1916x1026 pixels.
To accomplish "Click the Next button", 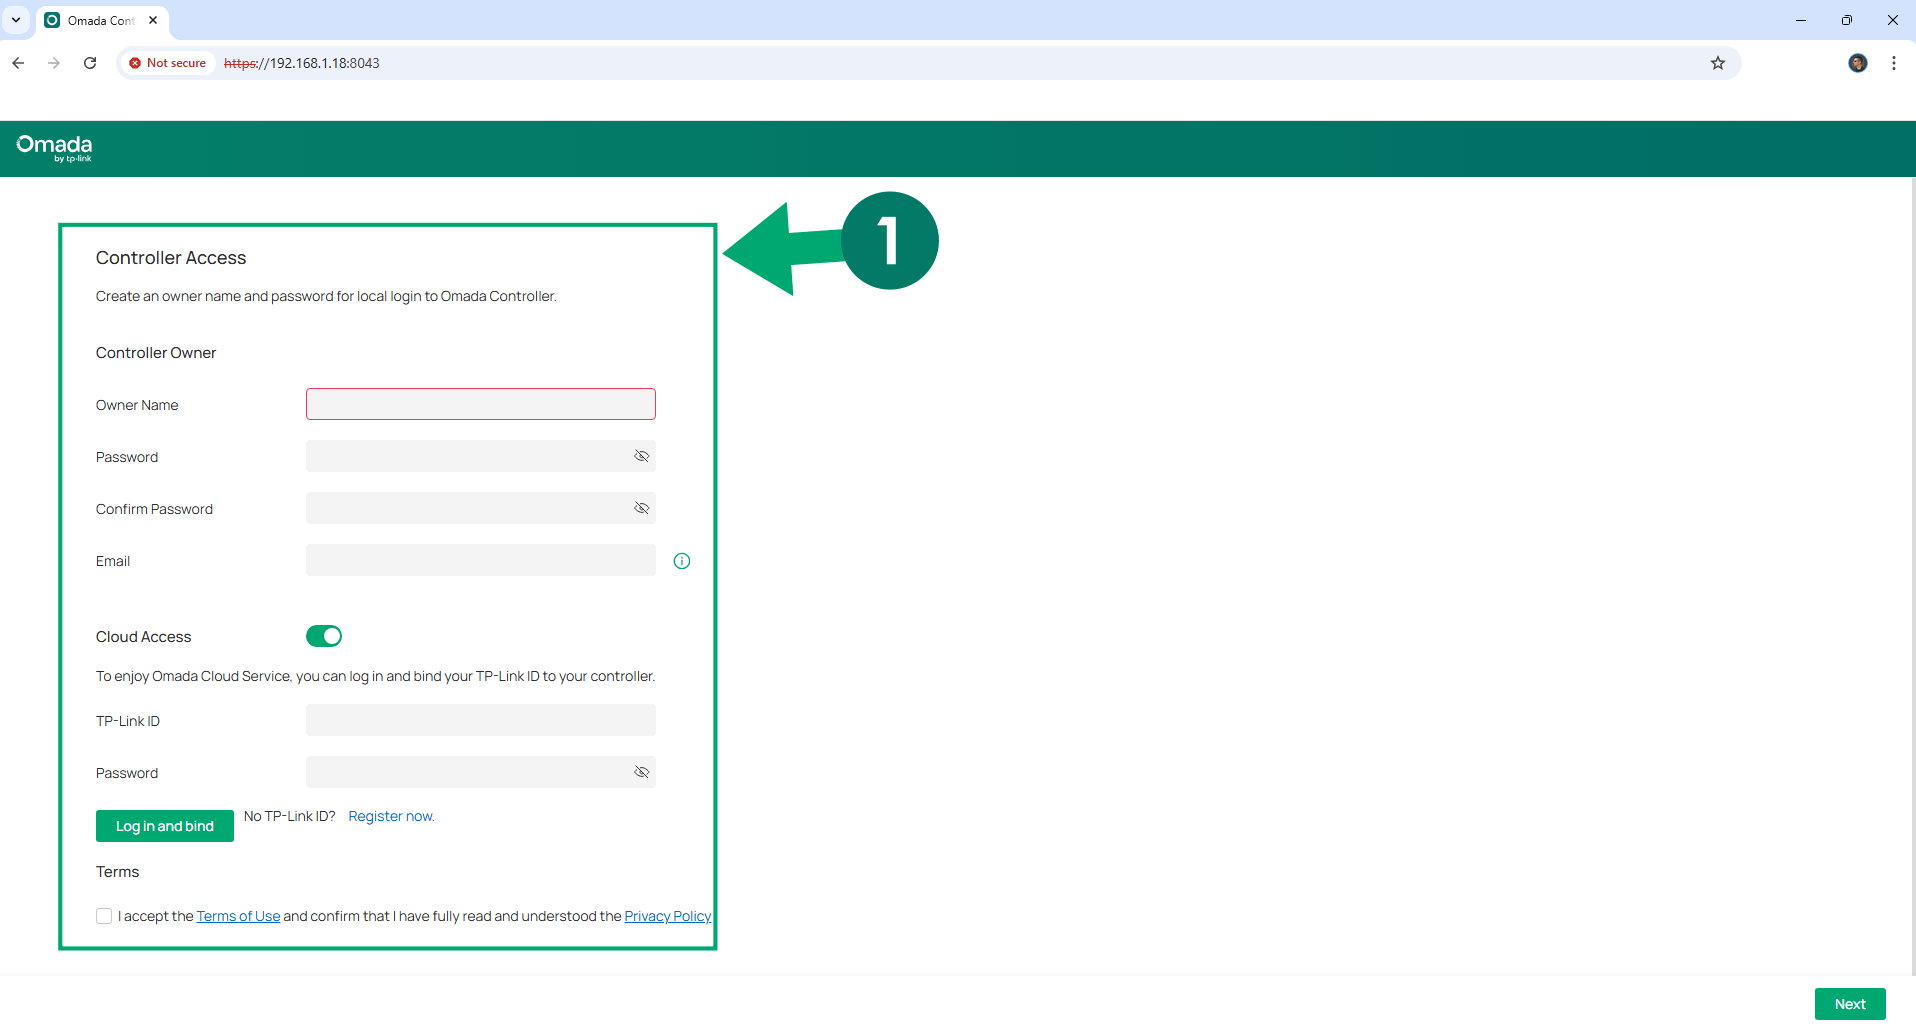I will [1849, 1004].
